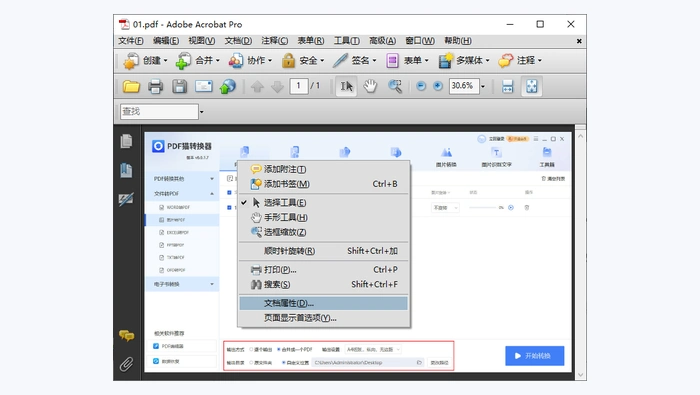This screenshot has height=395, width=700.
Task: Select the Hand tool in toolbar
Action: point(370,86)
